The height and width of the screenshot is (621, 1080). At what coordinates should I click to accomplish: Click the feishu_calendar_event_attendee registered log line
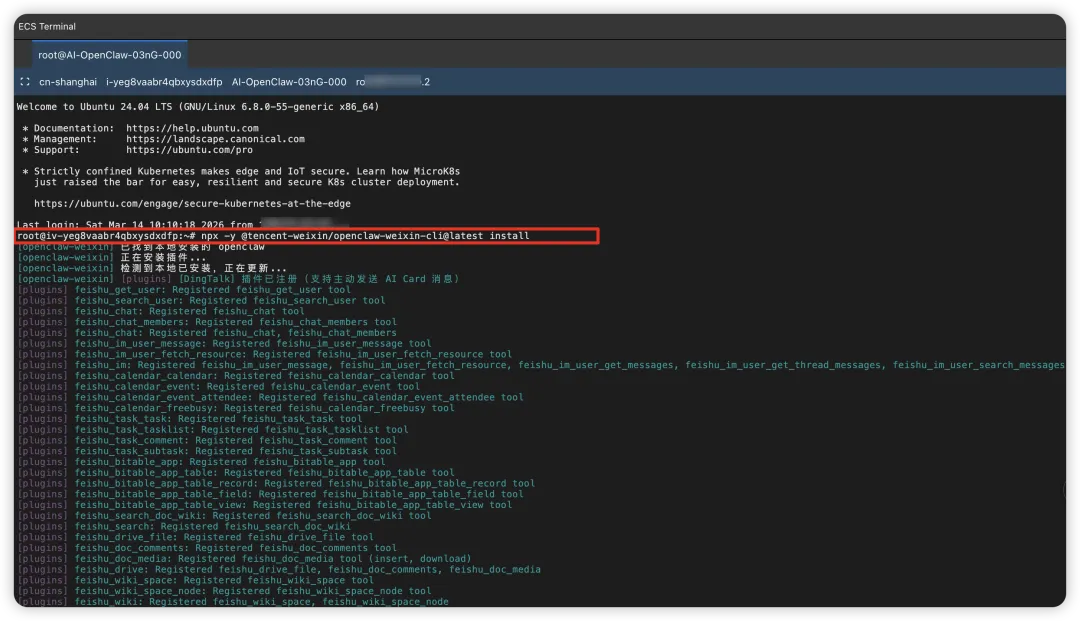[270, 397]
